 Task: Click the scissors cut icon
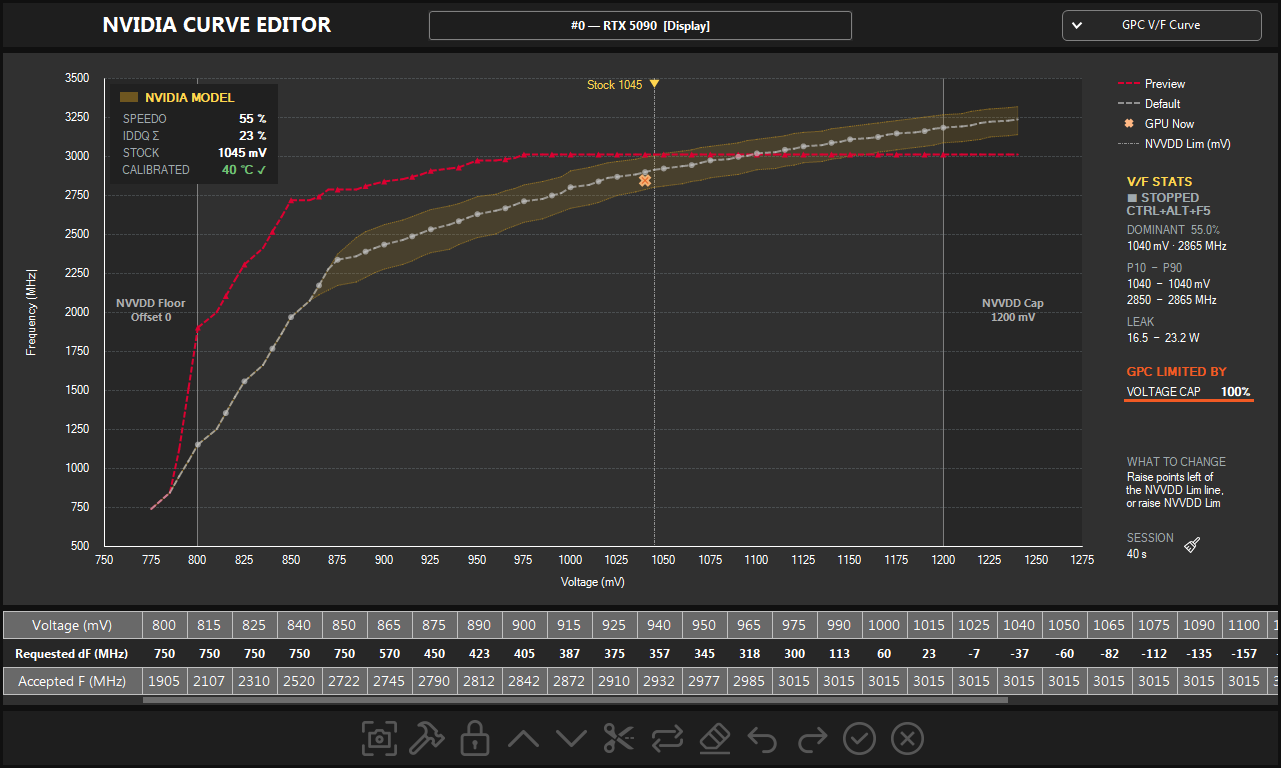point(619,739)
